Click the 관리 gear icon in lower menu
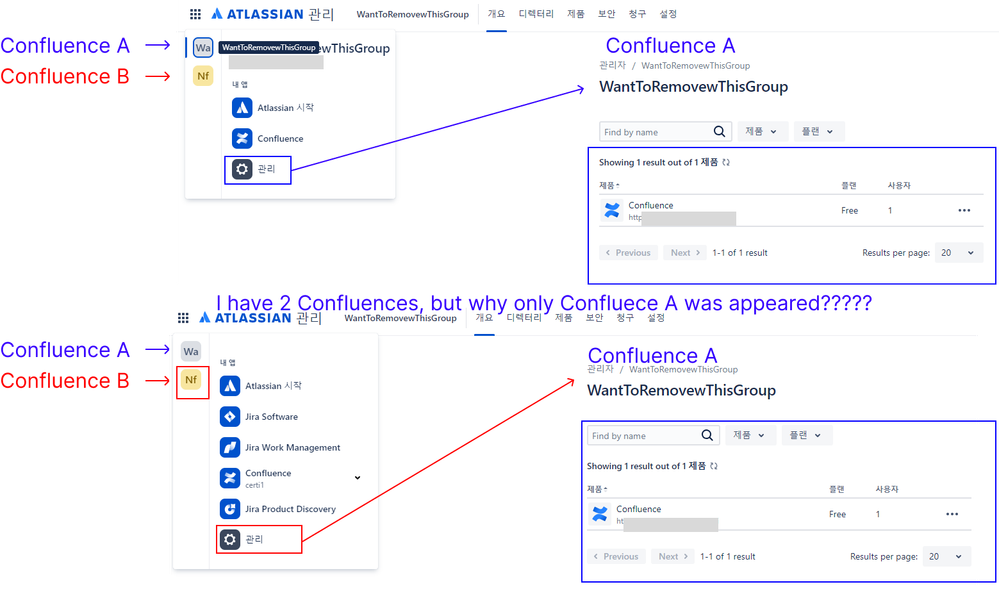 tap(230, 539)
